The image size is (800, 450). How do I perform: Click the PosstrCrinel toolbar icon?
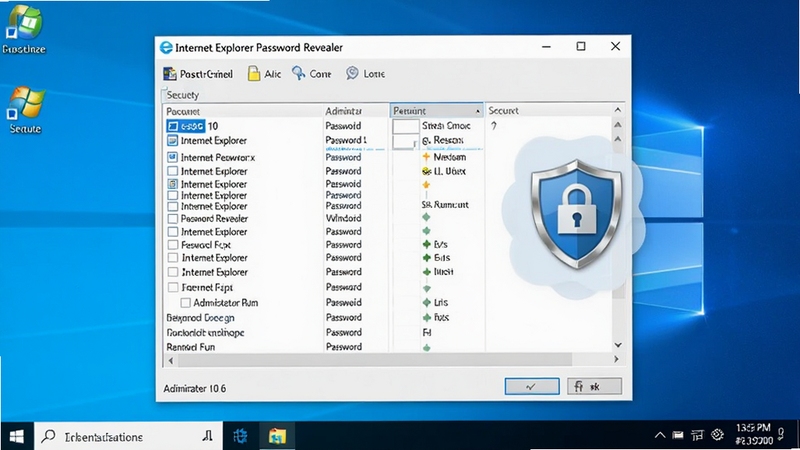(170, 74)
